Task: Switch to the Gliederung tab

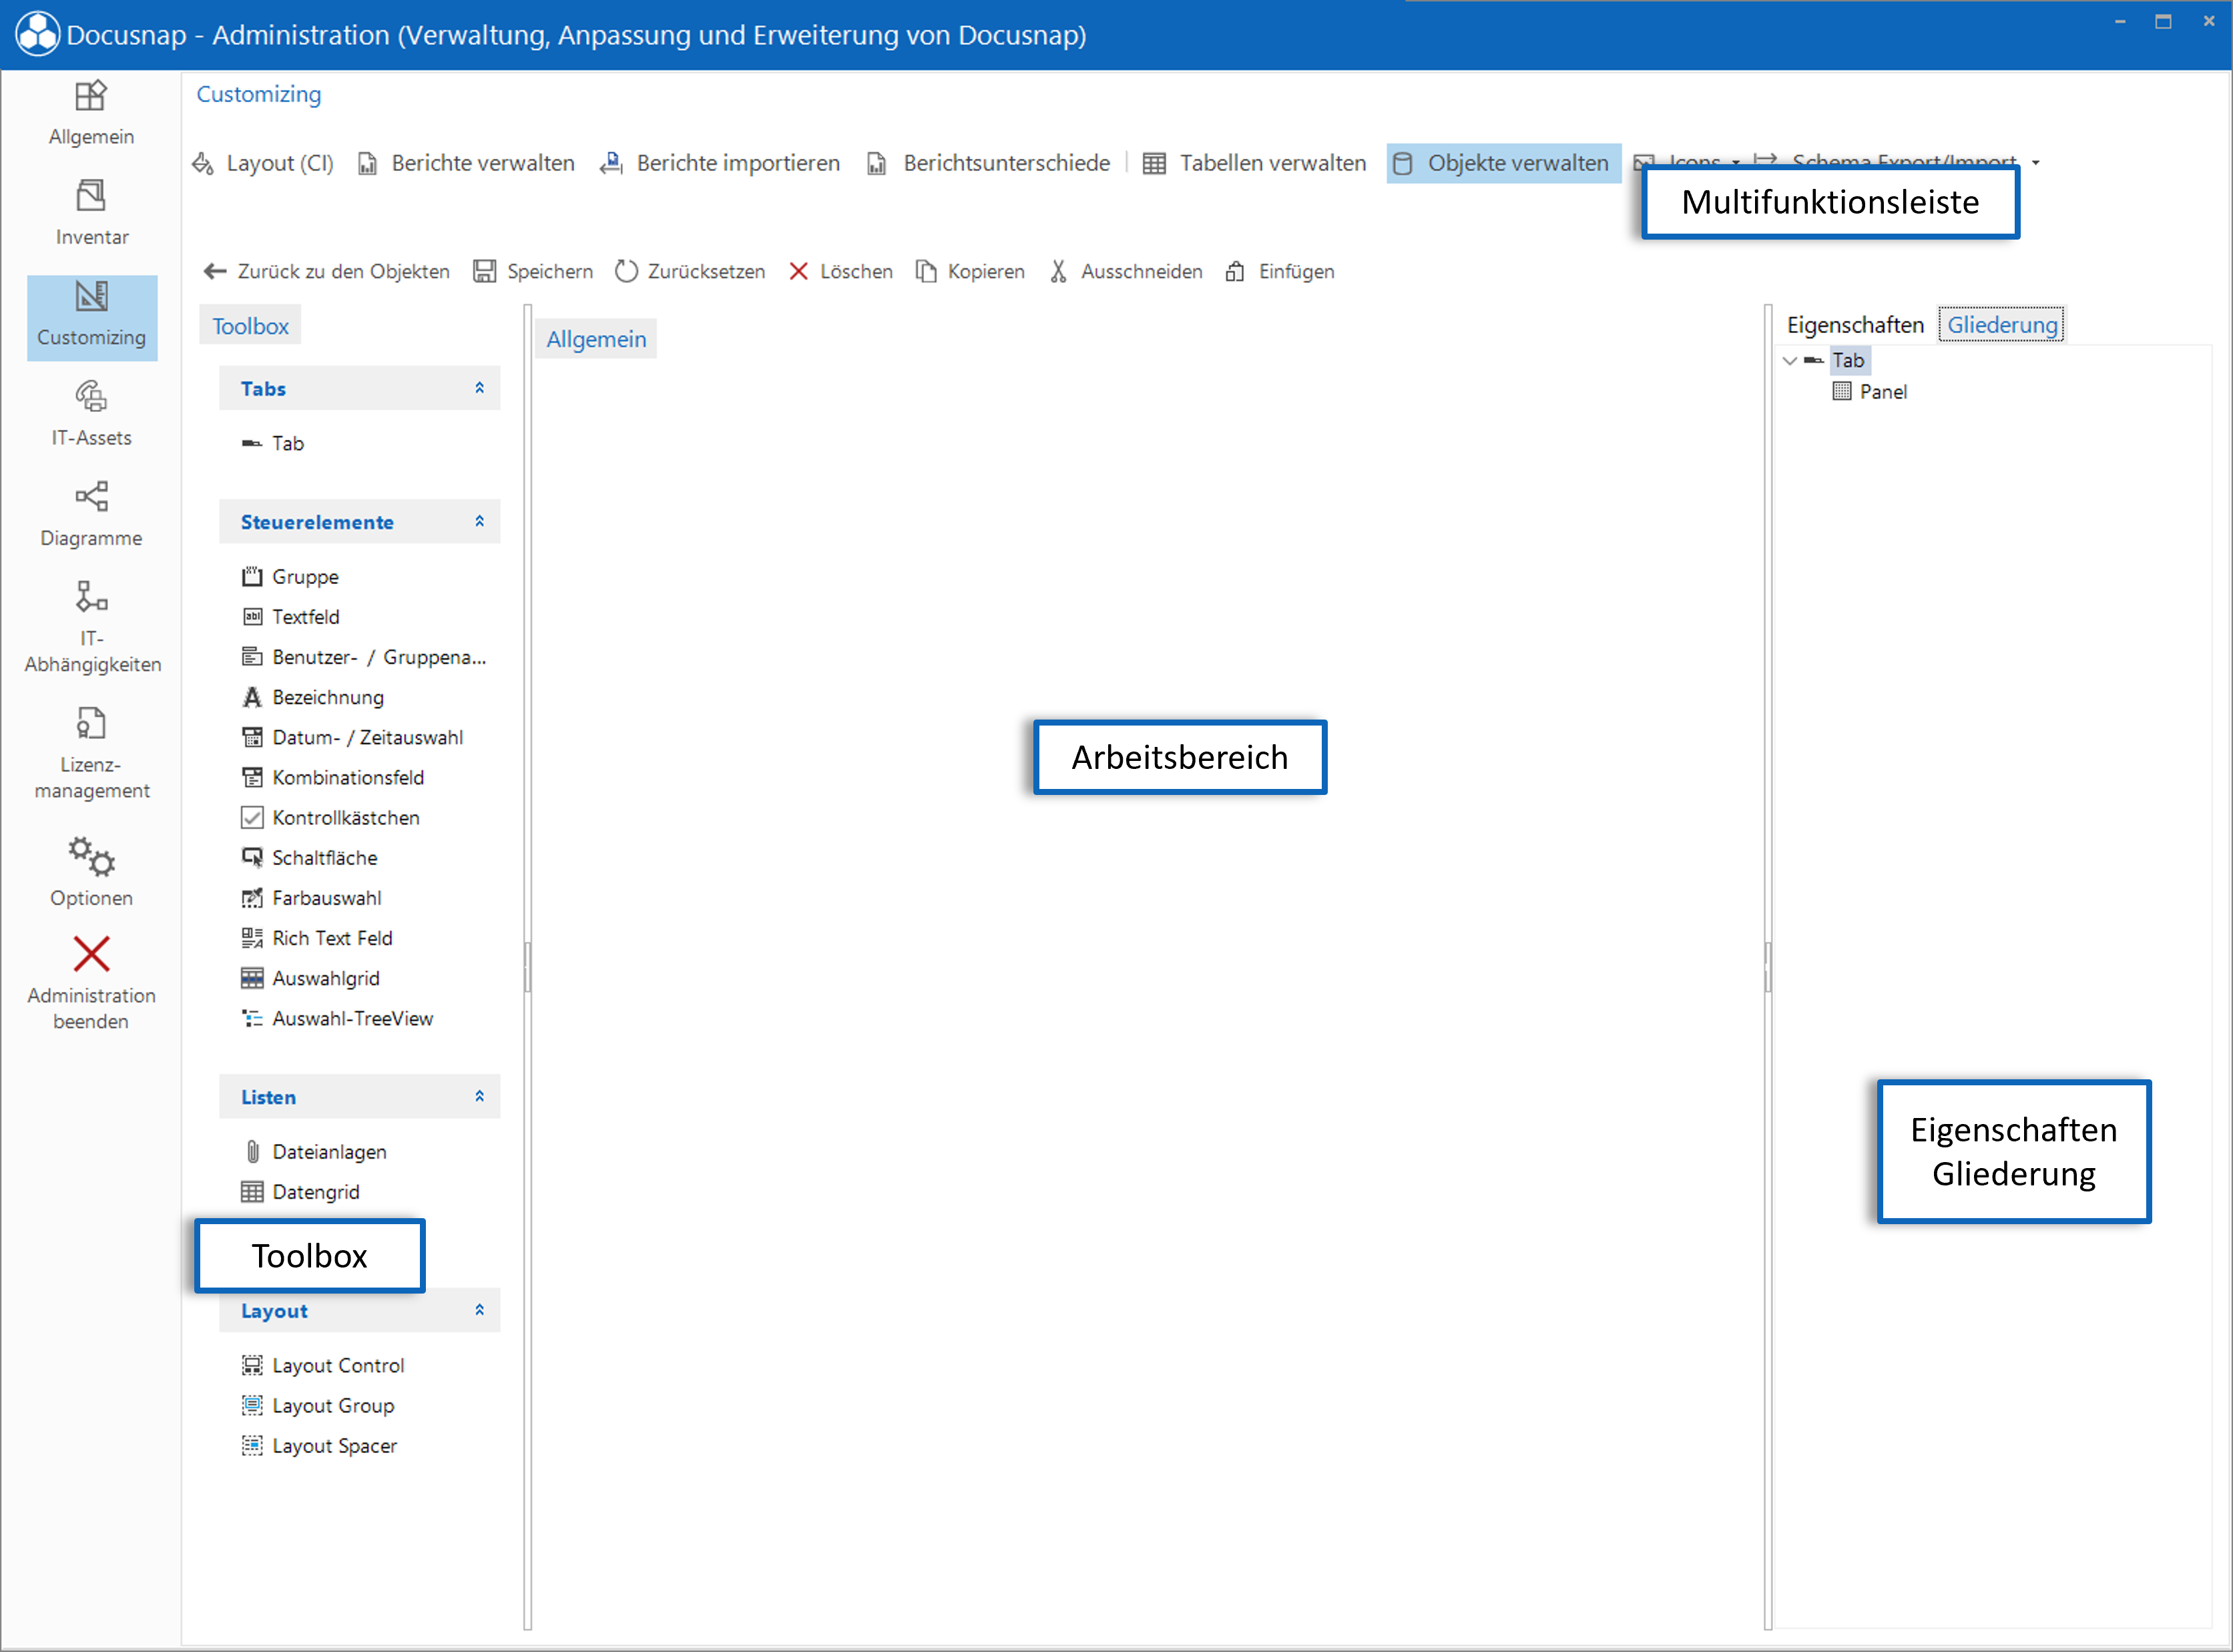Action: click(2002, 325)
